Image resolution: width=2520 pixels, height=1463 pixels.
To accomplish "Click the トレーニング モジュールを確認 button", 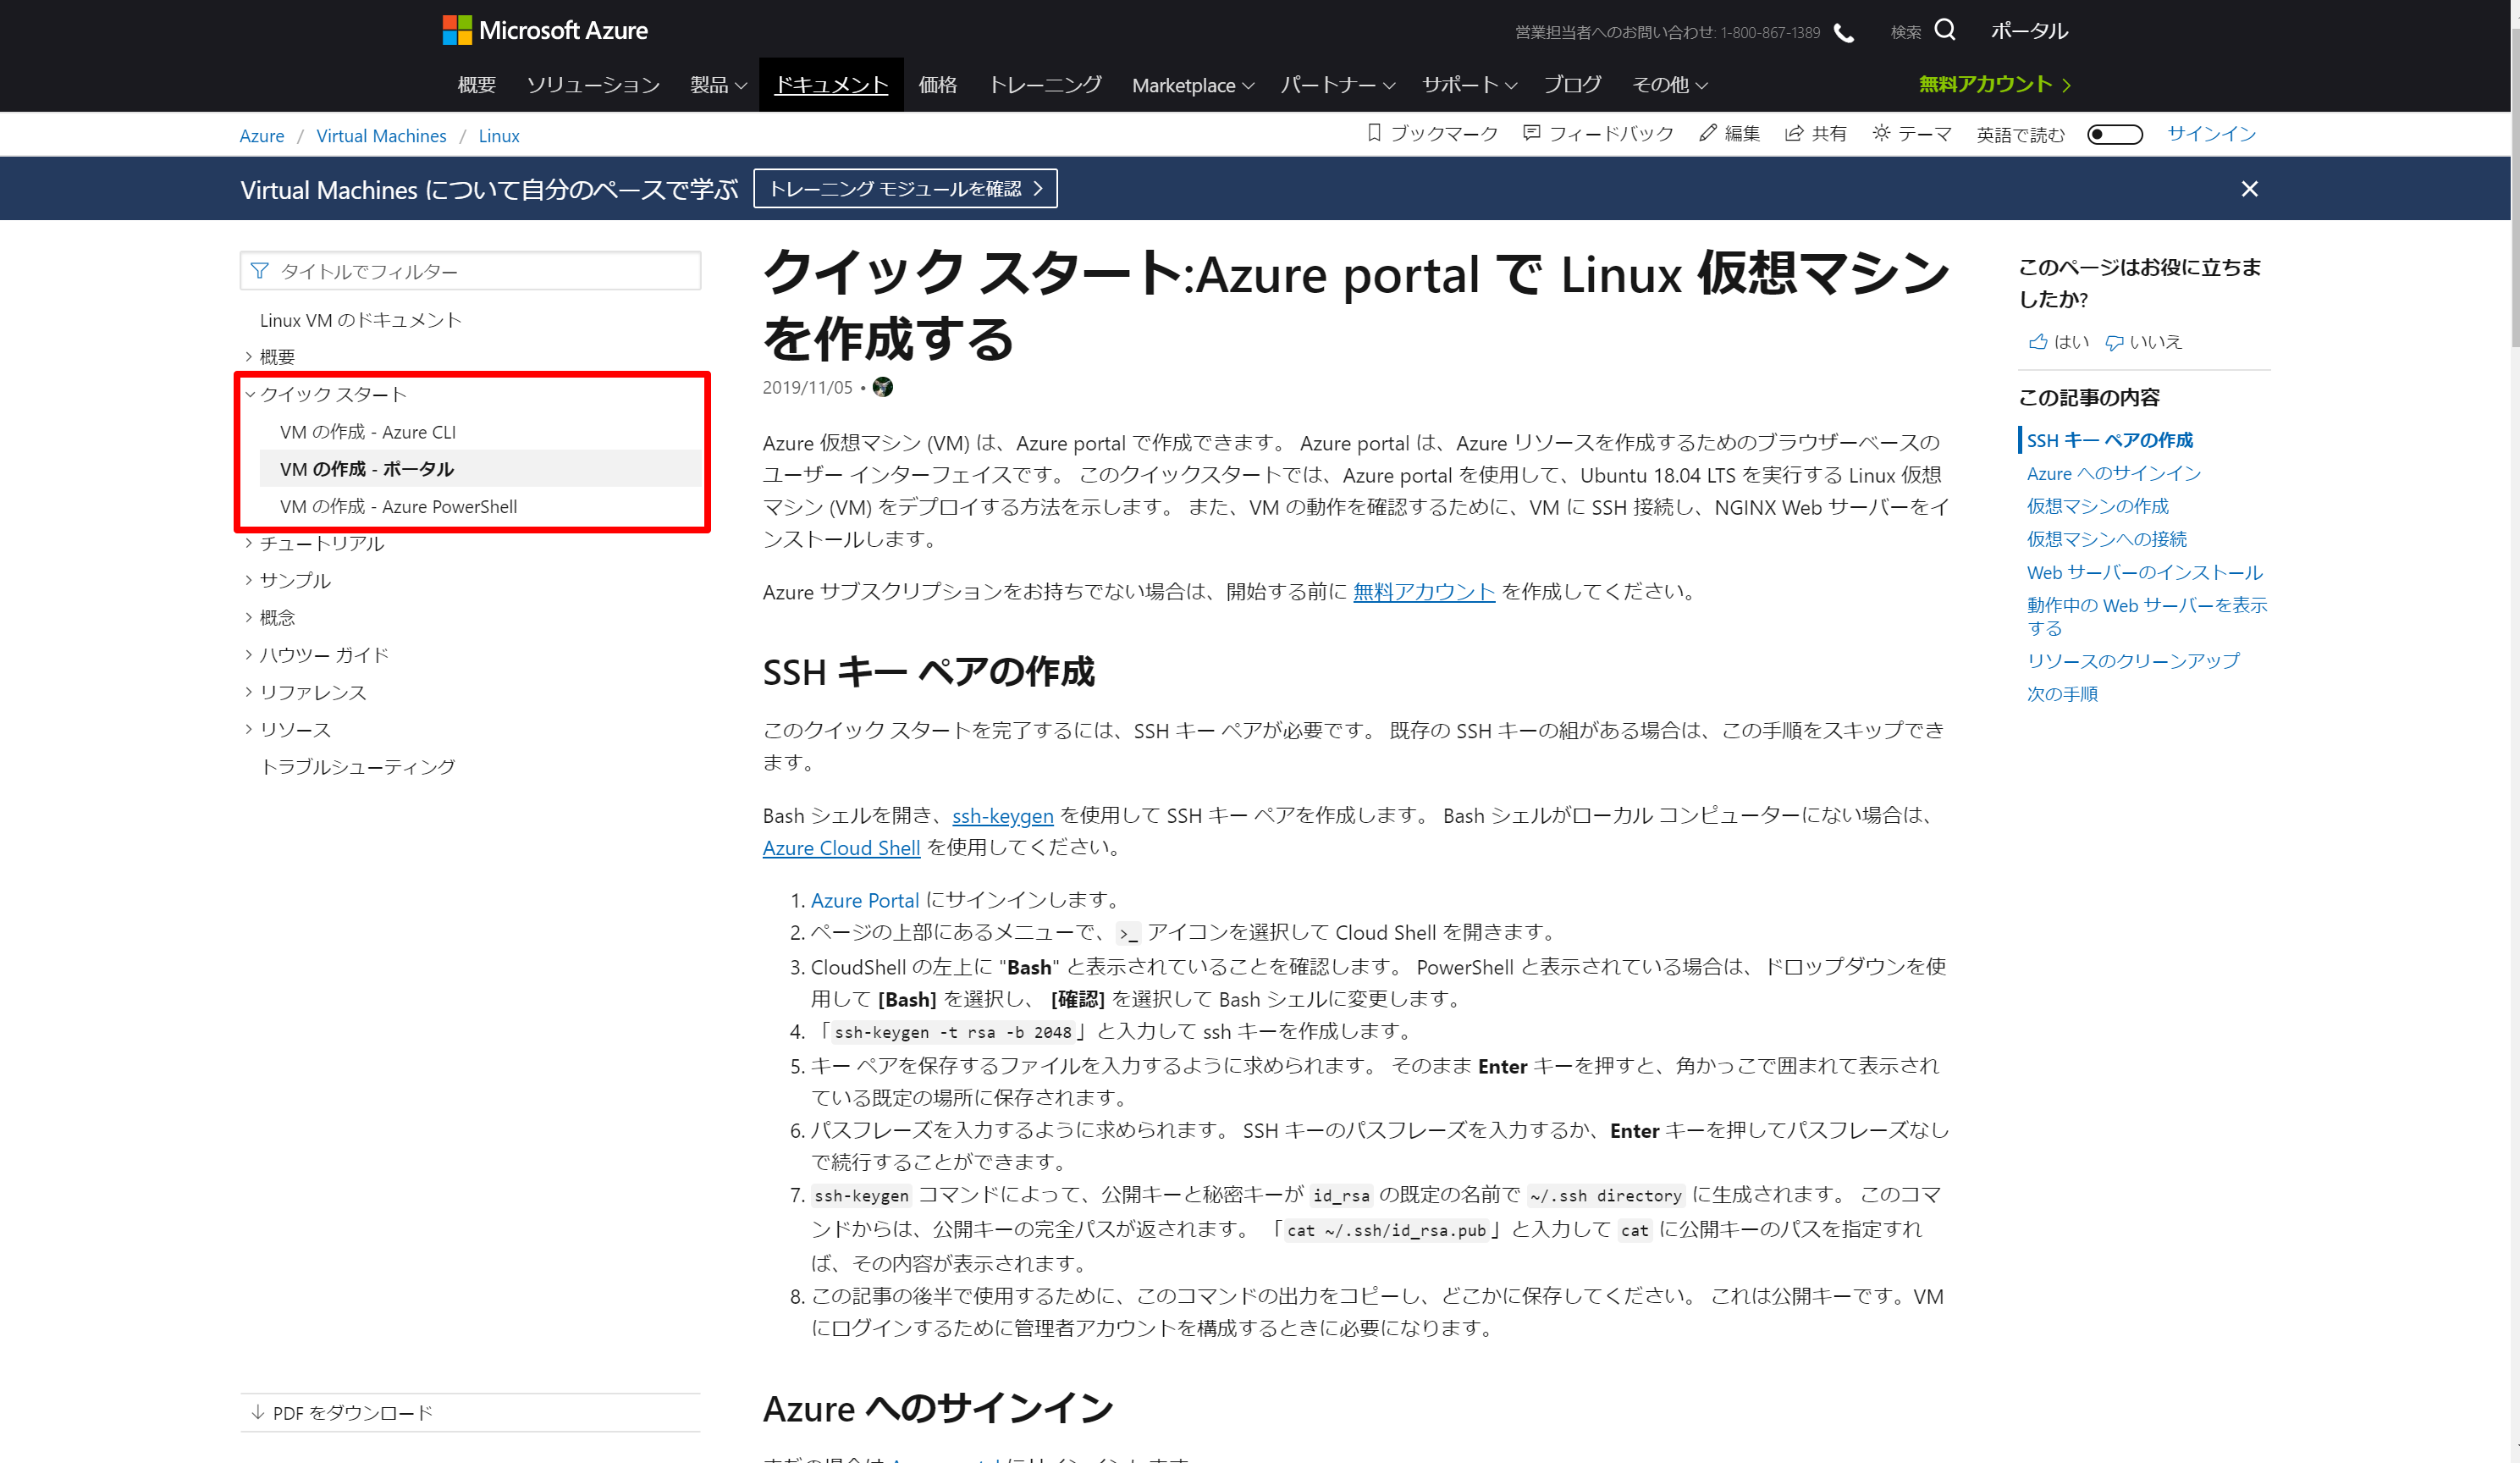I will click(904, 189).
